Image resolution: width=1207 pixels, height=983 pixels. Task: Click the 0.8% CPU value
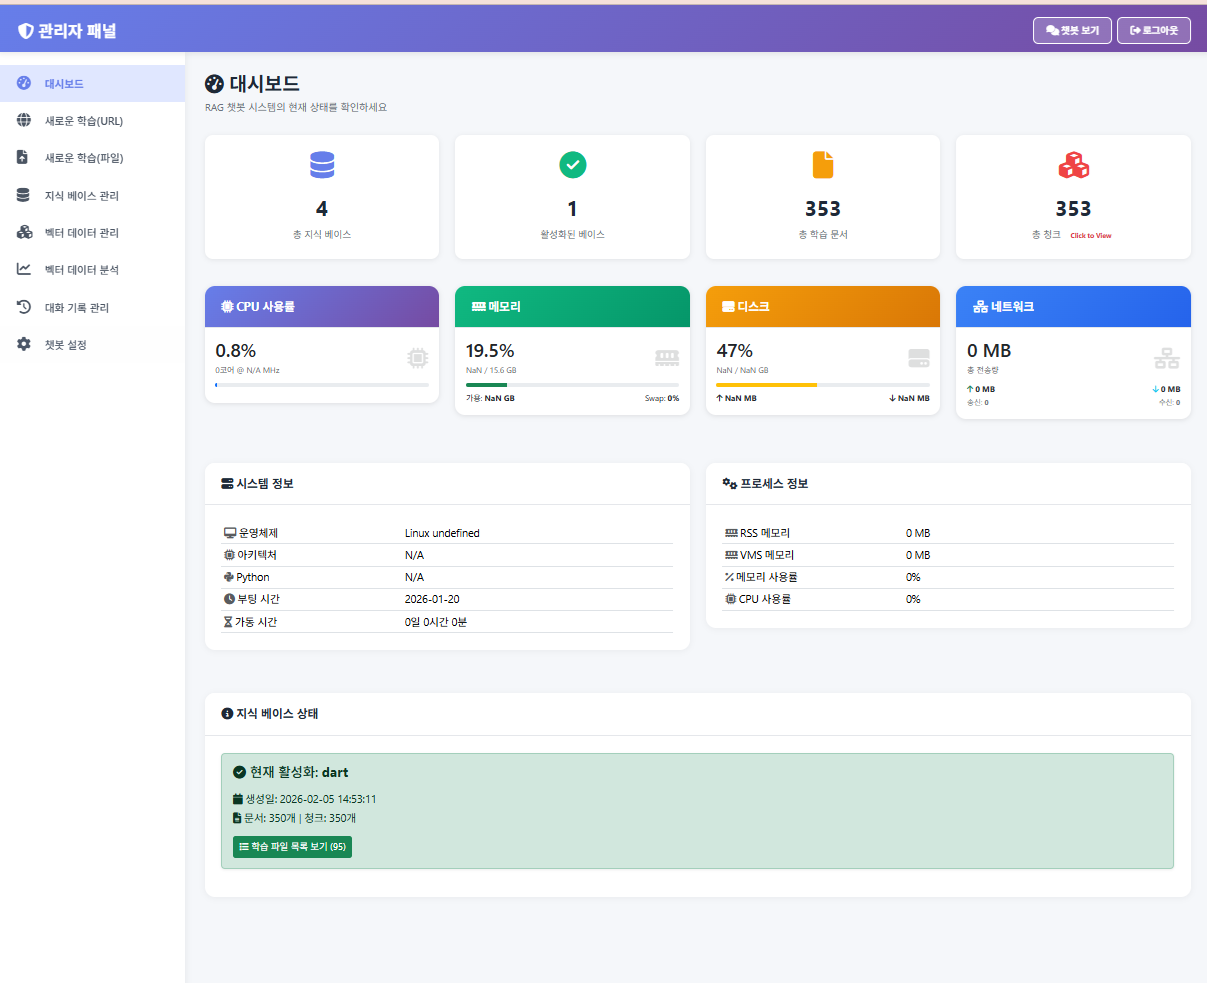(236, 351)
